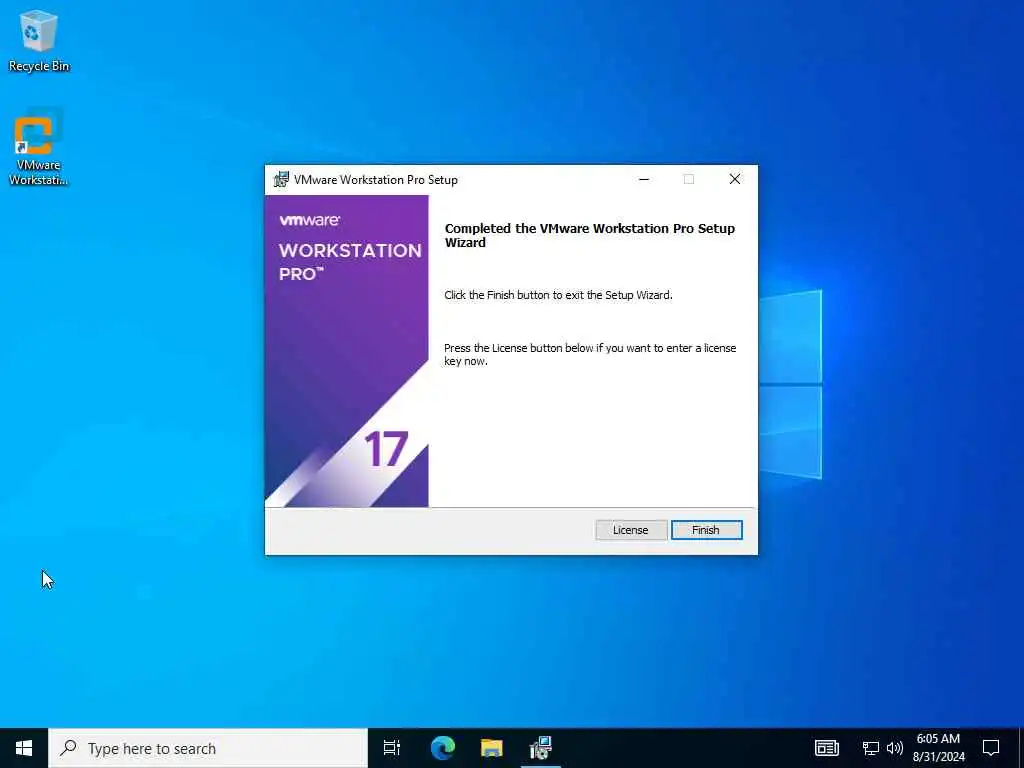Viewport: 1024px width, 768px height.
Task: Open File Explorer from the taskbar
Action: [492, 748]
